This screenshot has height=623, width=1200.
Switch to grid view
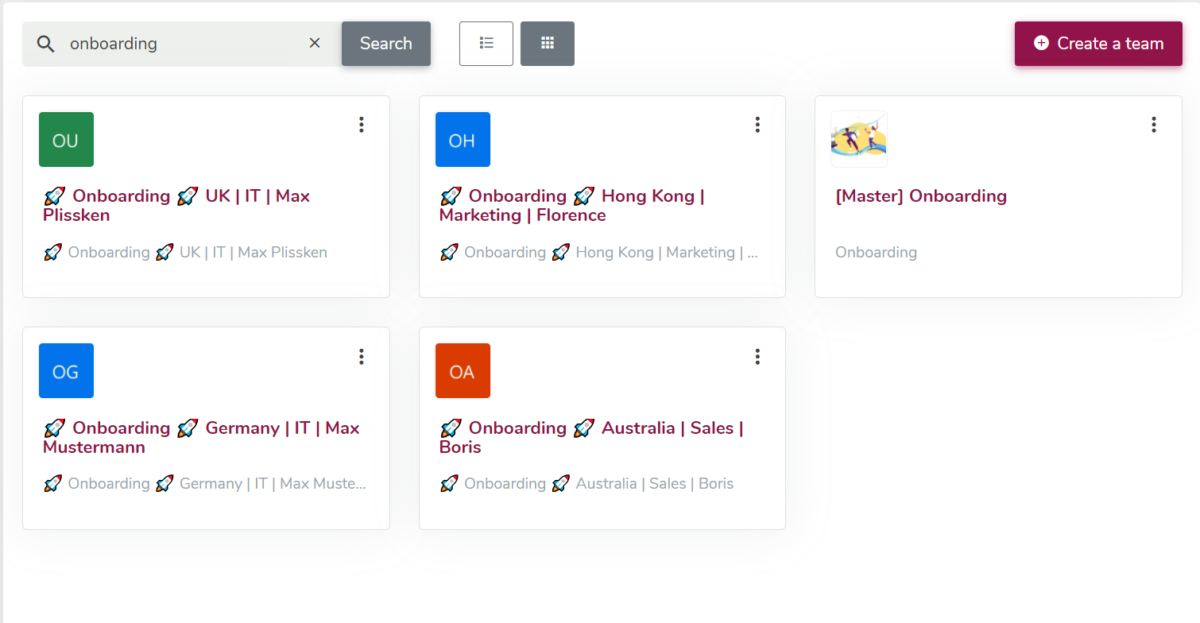pos(547,43)
